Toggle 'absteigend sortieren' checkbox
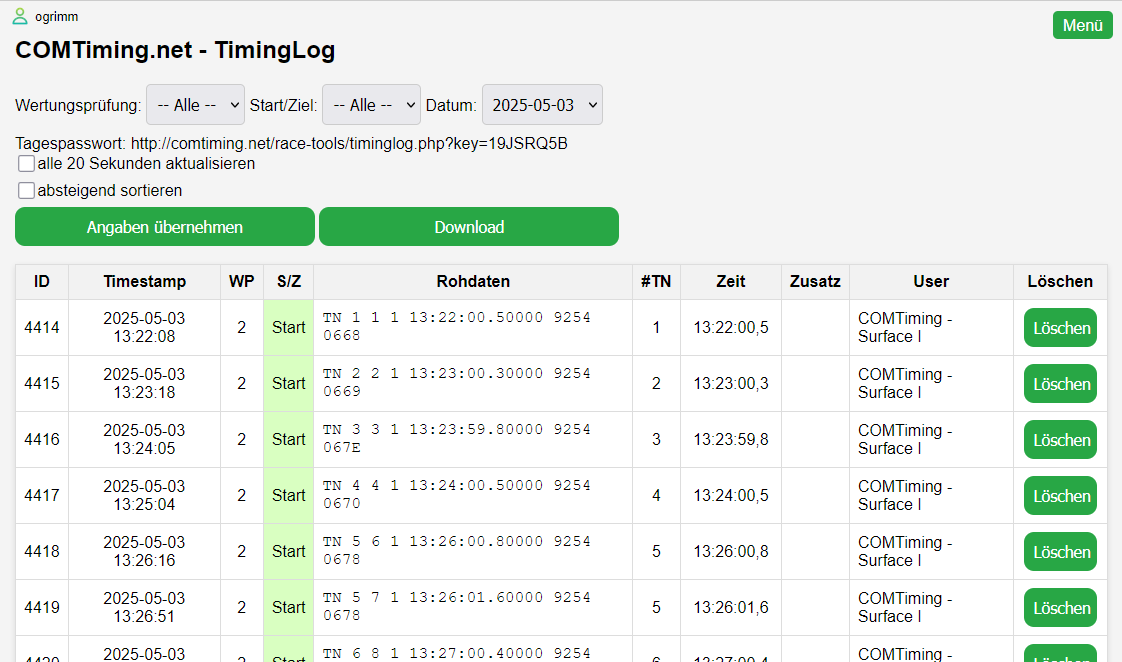1122x662 pixels. pos(26,190)
